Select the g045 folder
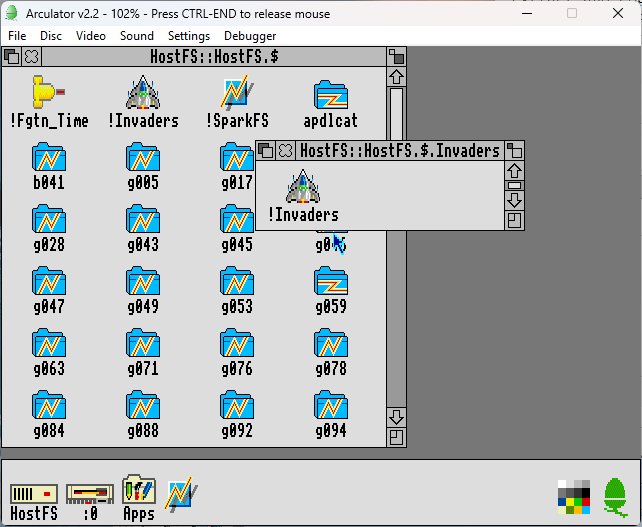642x527 pixels. [x=237, y=228]
